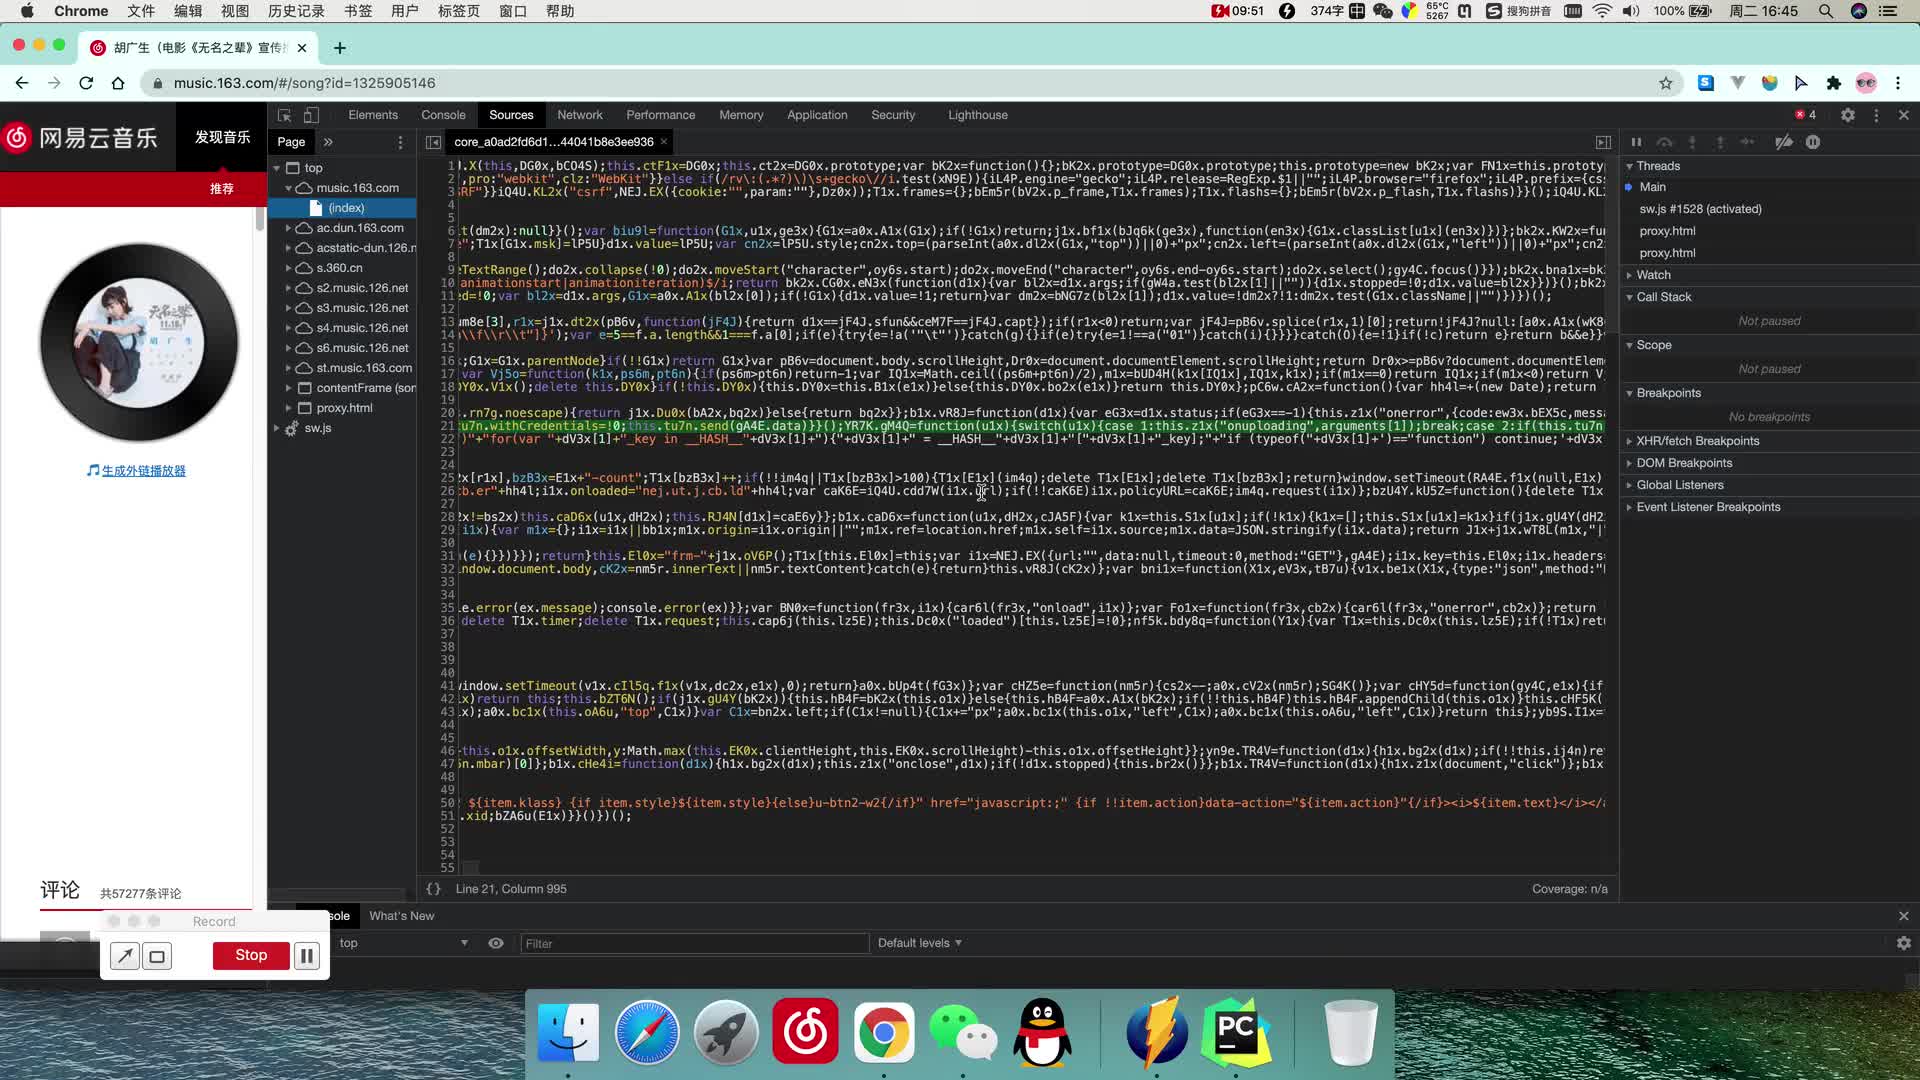Viewport: 1920px width, 1080px height.
Task: Open the Console panel tab
Action: [443, 115]
